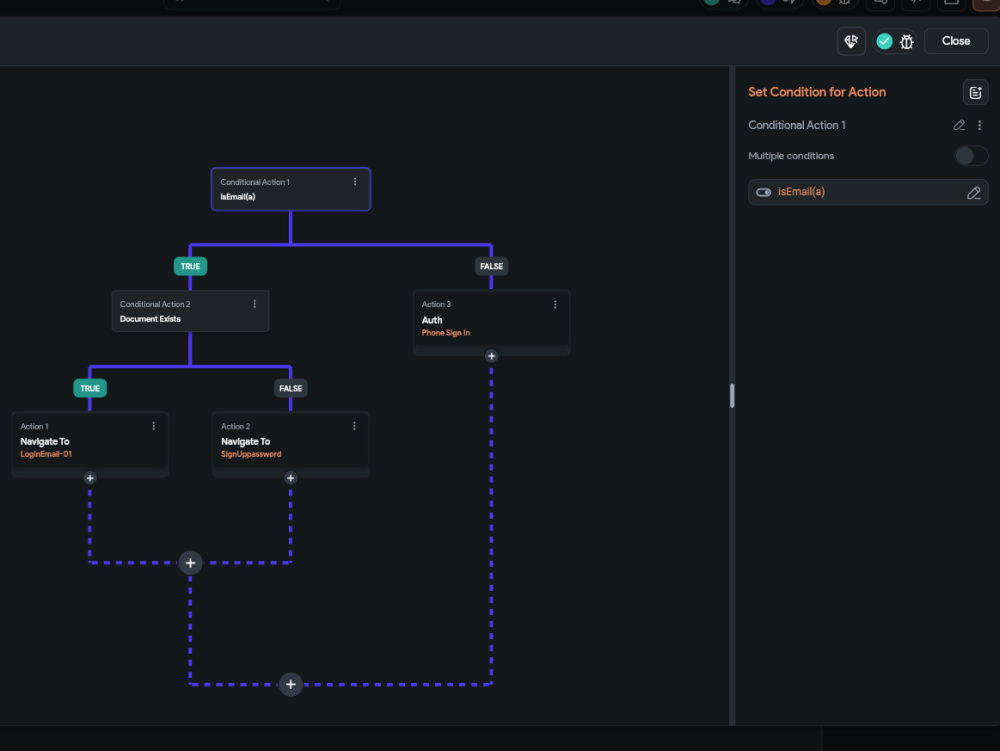
Task: Open three-dot menu on Conditional Action 2 node
Action: [254, 303]
